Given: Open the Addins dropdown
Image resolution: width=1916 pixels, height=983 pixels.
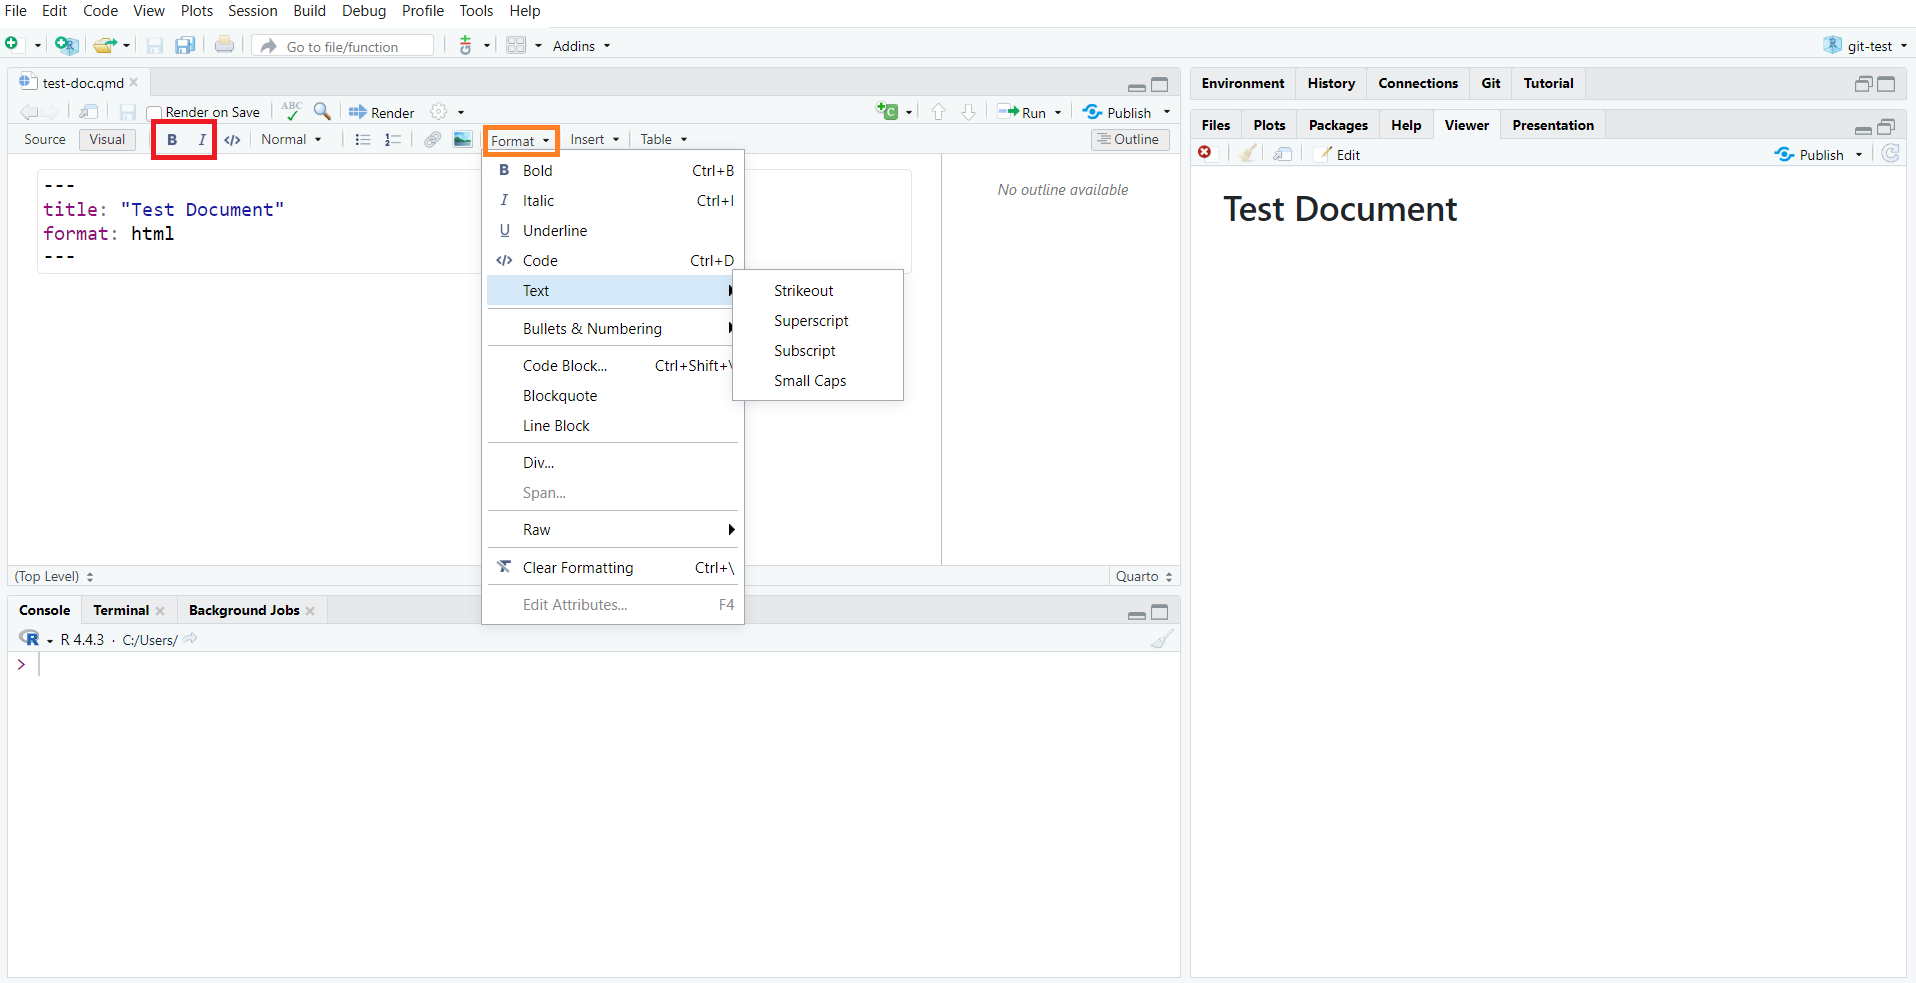Looking at the screenshot, I should pyautogui.click(x=581, y=46).
